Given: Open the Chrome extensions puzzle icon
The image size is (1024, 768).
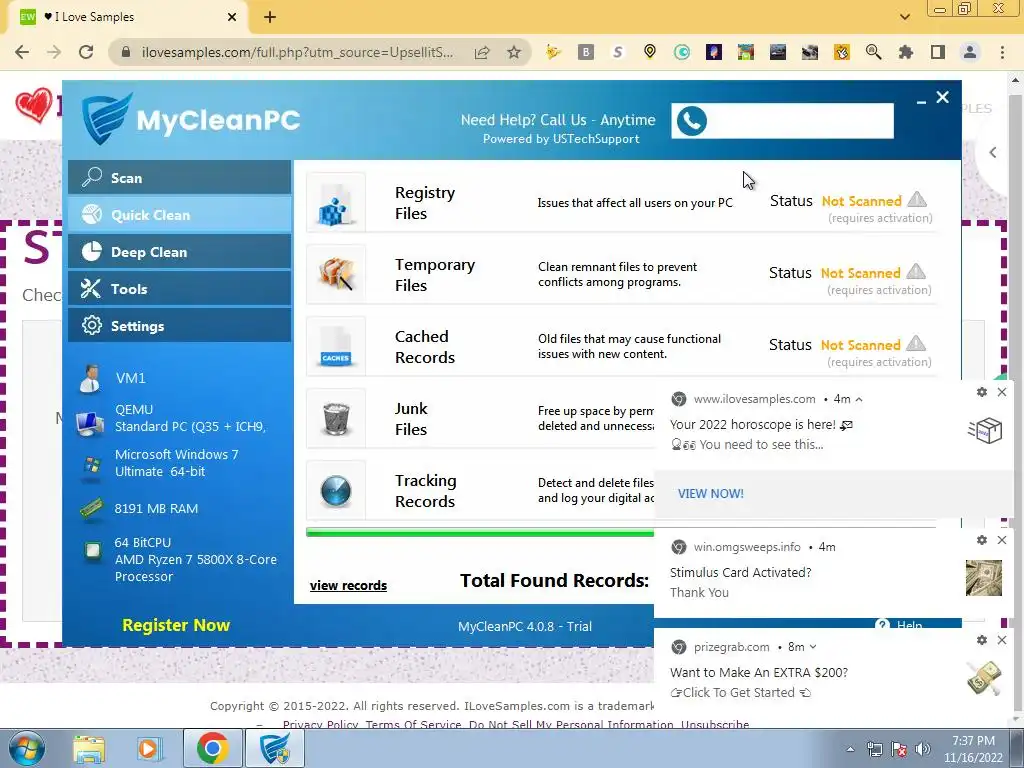Looking at the screenshot, I should coord(906,52).
